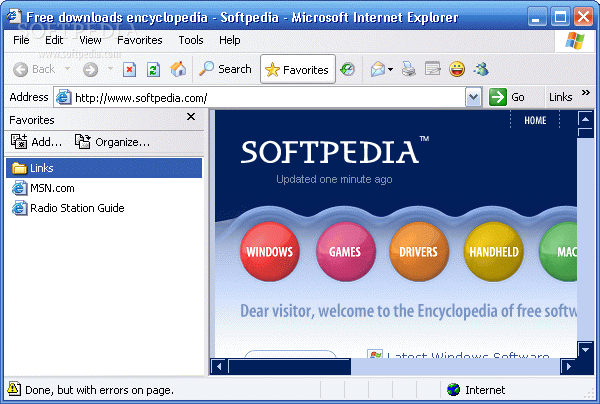Open the View menu
Image resolution: width=600 pixels, height=404 pixels.
tap(90, 40)
